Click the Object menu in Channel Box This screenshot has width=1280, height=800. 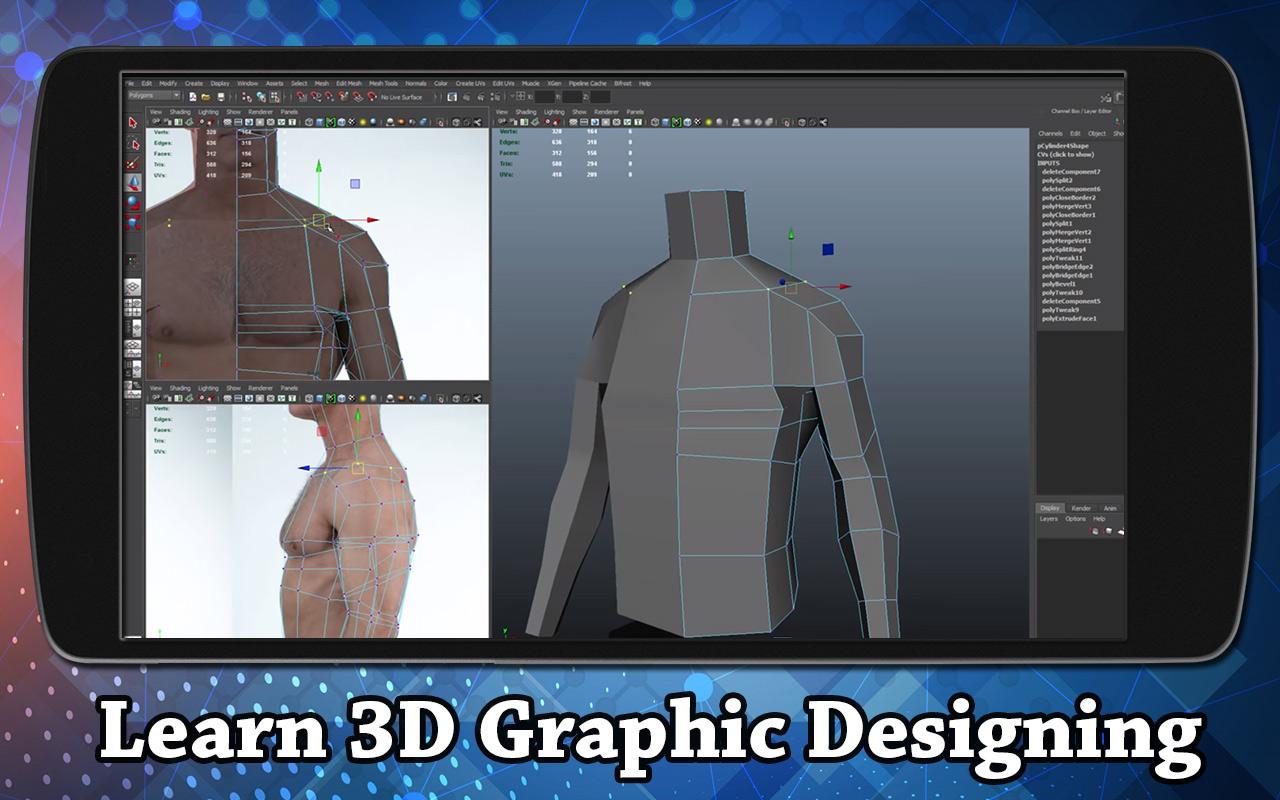(1097, 133)
